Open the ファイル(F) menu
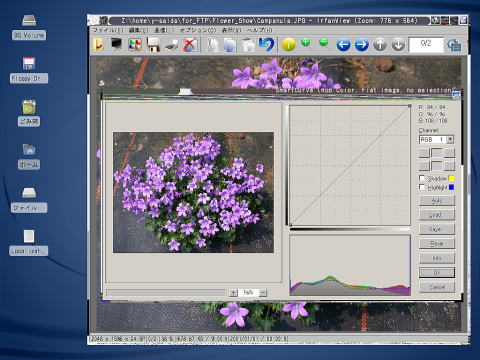Image resolution: width=480 pixels, height=360 pixels. point(108,30)
